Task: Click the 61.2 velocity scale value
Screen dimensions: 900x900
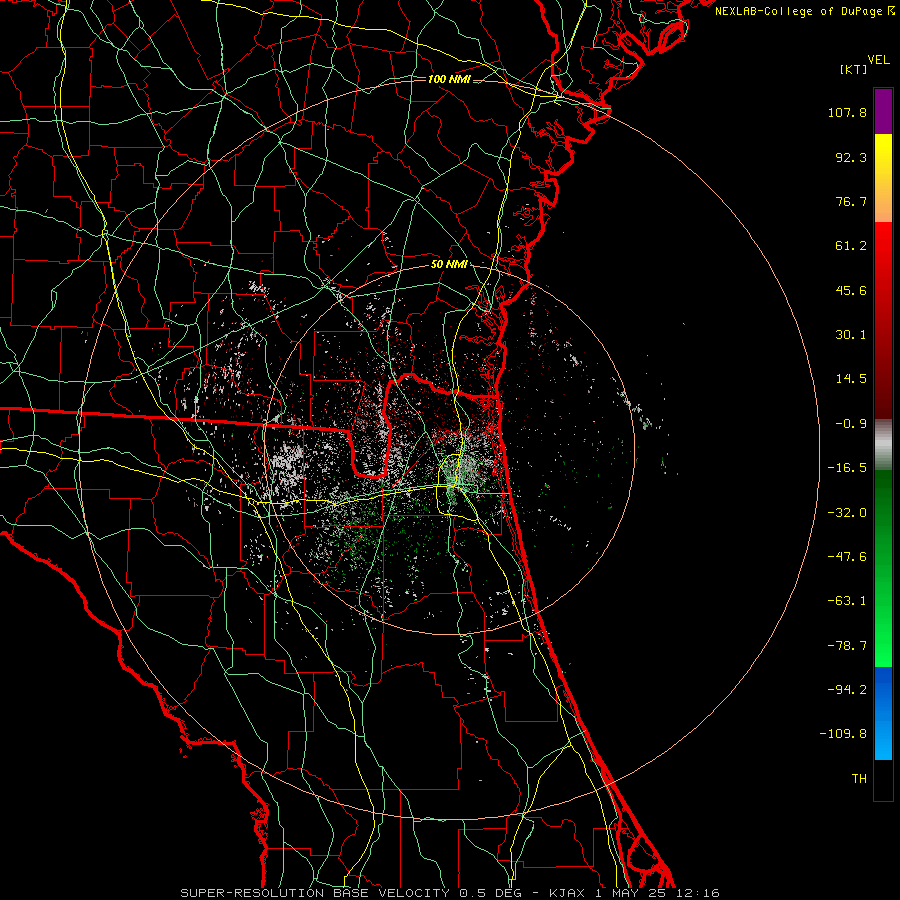Action: click(851, 246)
